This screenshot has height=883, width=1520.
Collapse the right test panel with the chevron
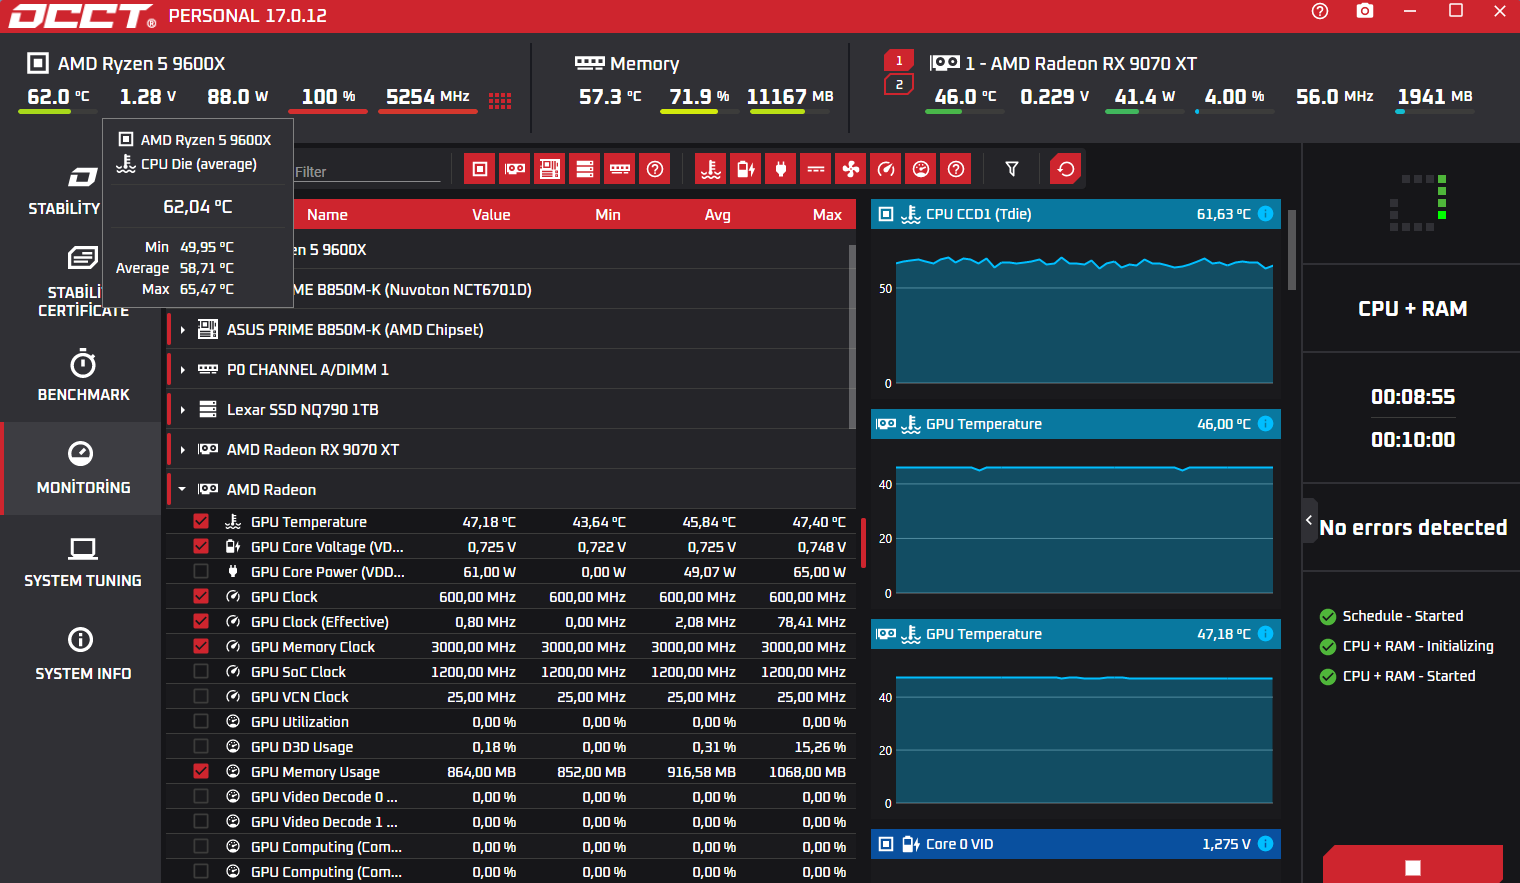click(1309, 520)
